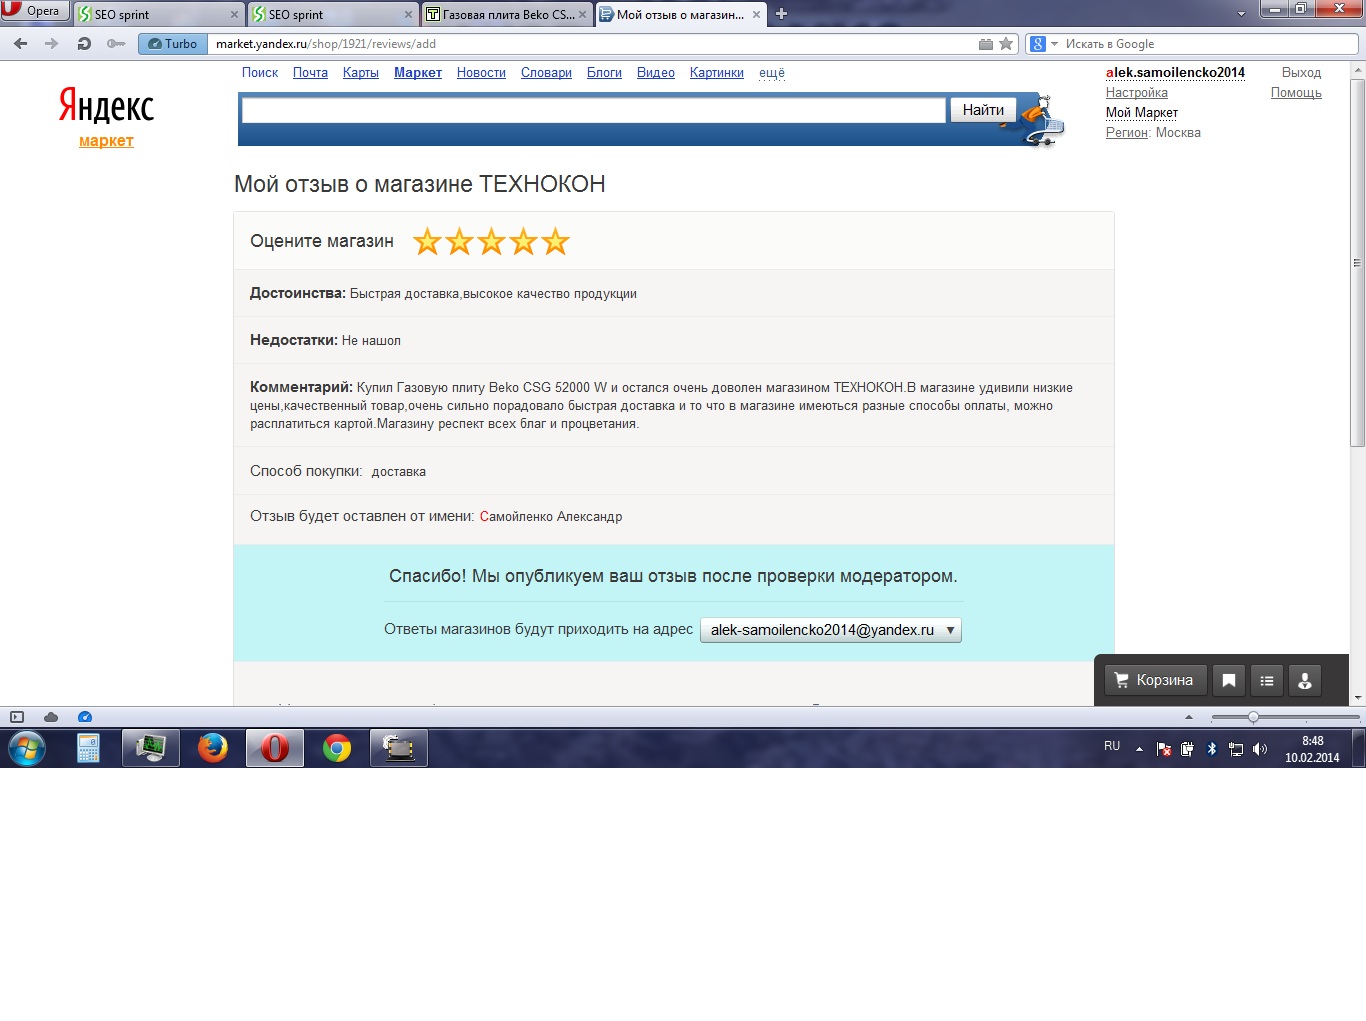Open the Яндекс logo link
Image resolution: width=1366 pixels, height=1021 pixels.
[106, 105]
